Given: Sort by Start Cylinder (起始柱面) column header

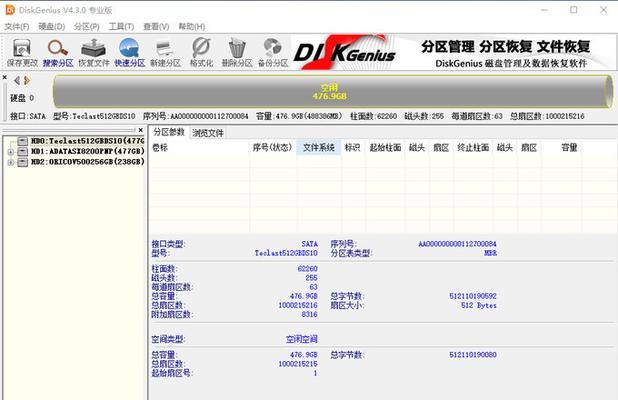Looking at the screenshot, I should [x=385, y=148].
